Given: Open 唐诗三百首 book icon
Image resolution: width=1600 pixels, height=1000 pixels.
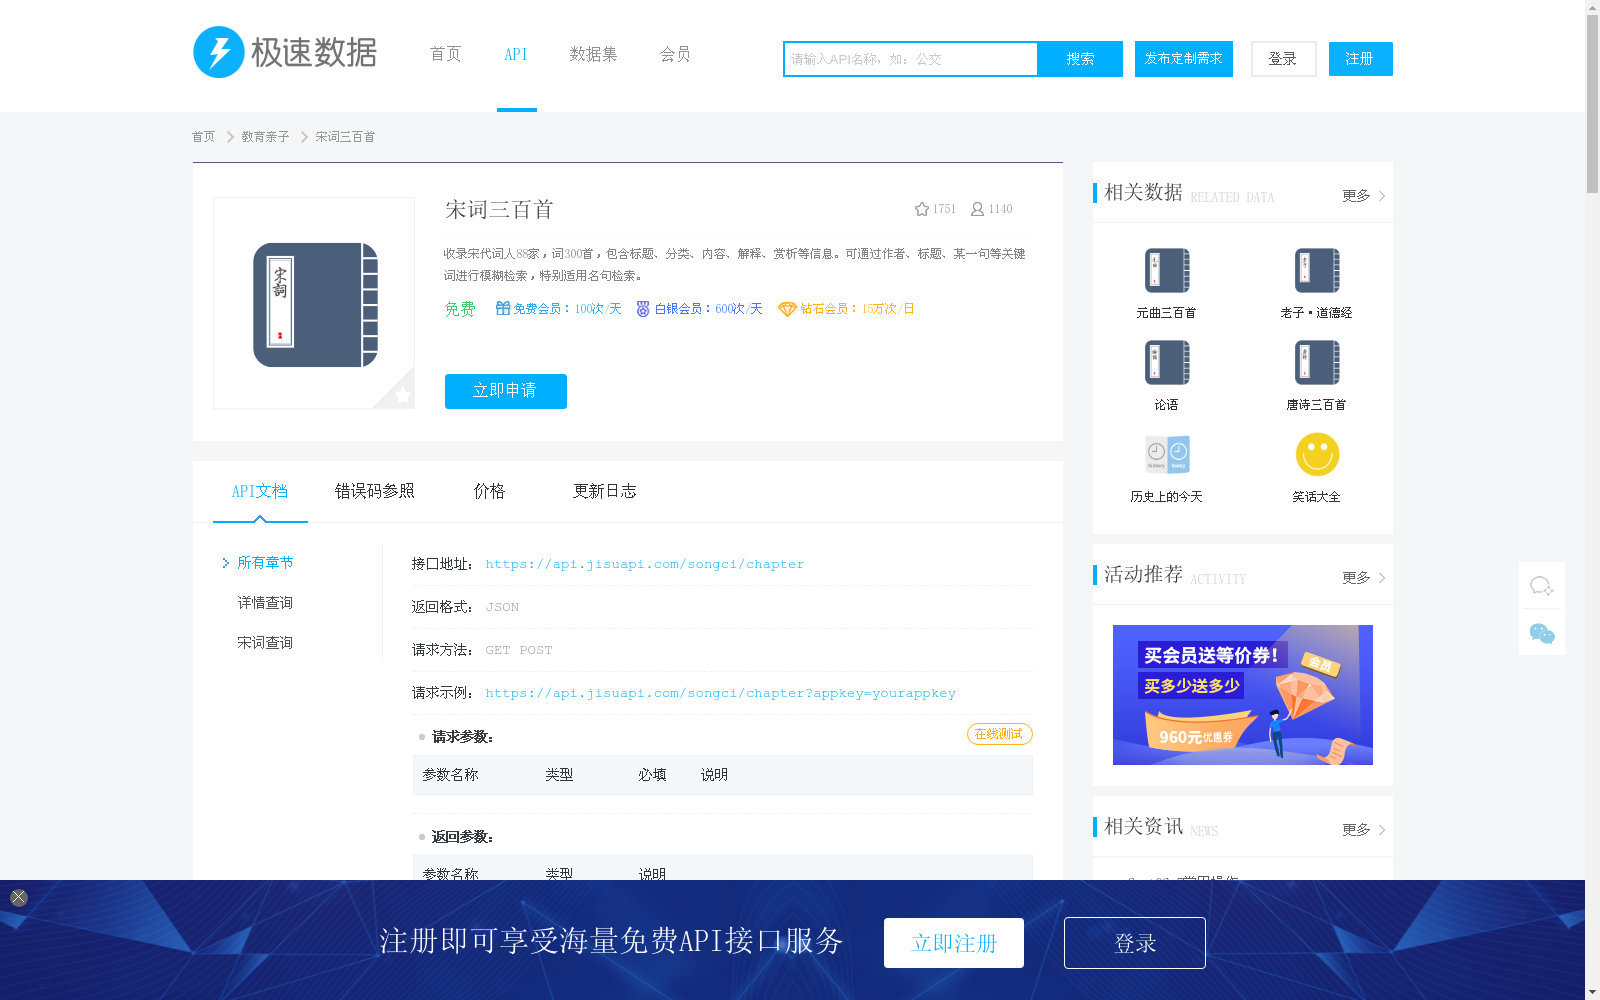Looking at the screenshot, I should (x=1317, y=362).
